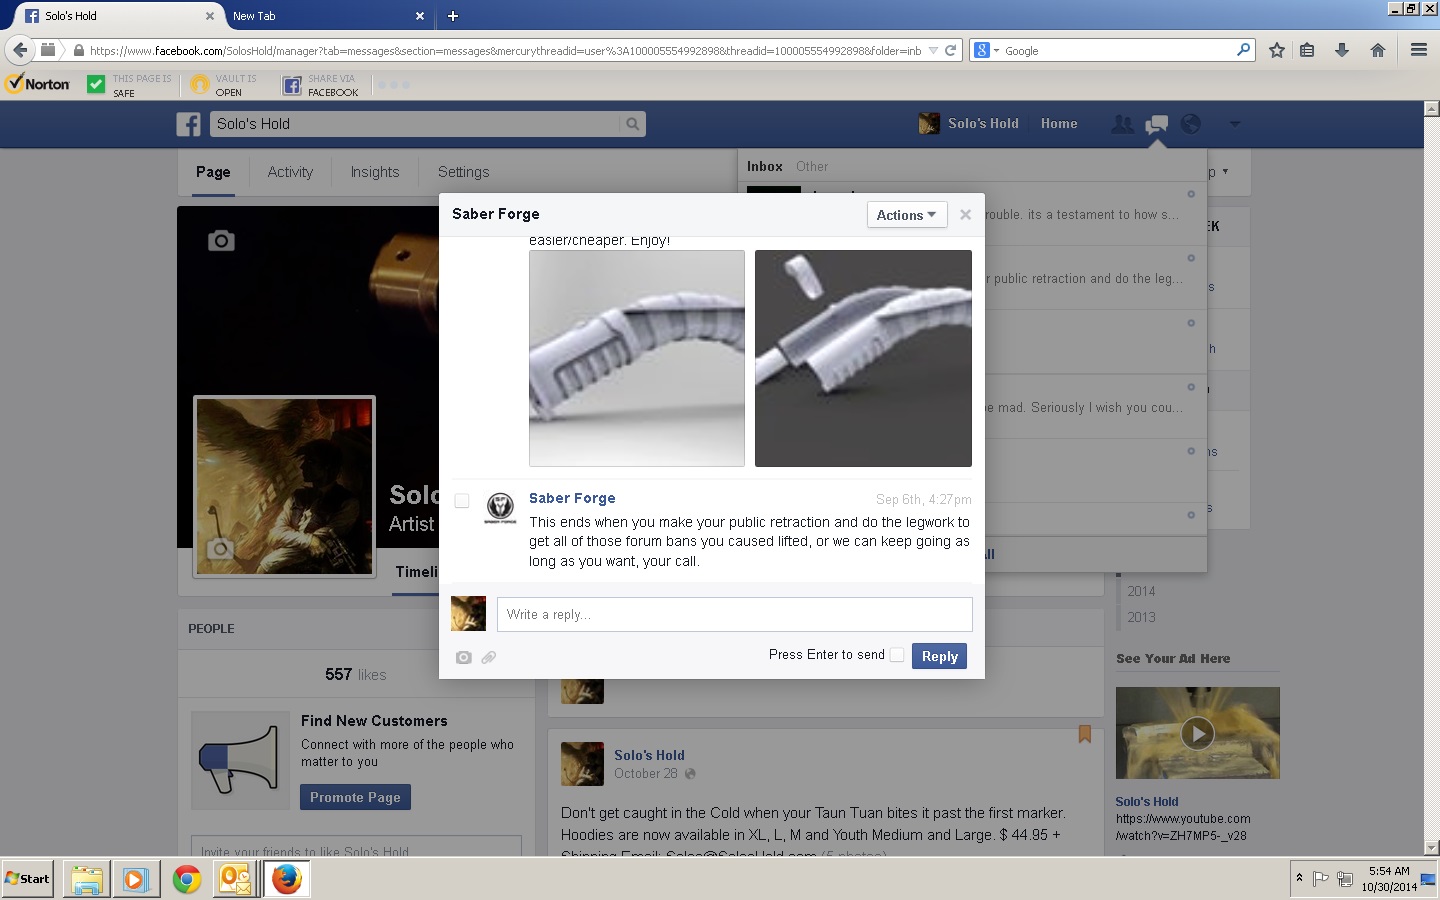Open Chrome from the taskbar
This screenshot has width=1440, height=900.
click(x=186, y=879)
